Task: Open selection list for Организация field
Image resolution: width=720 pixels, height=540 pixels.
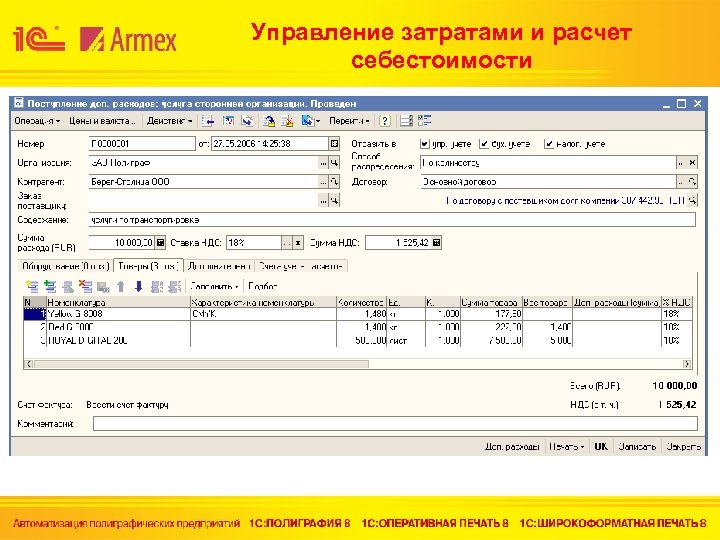Action: click(324, 163)
